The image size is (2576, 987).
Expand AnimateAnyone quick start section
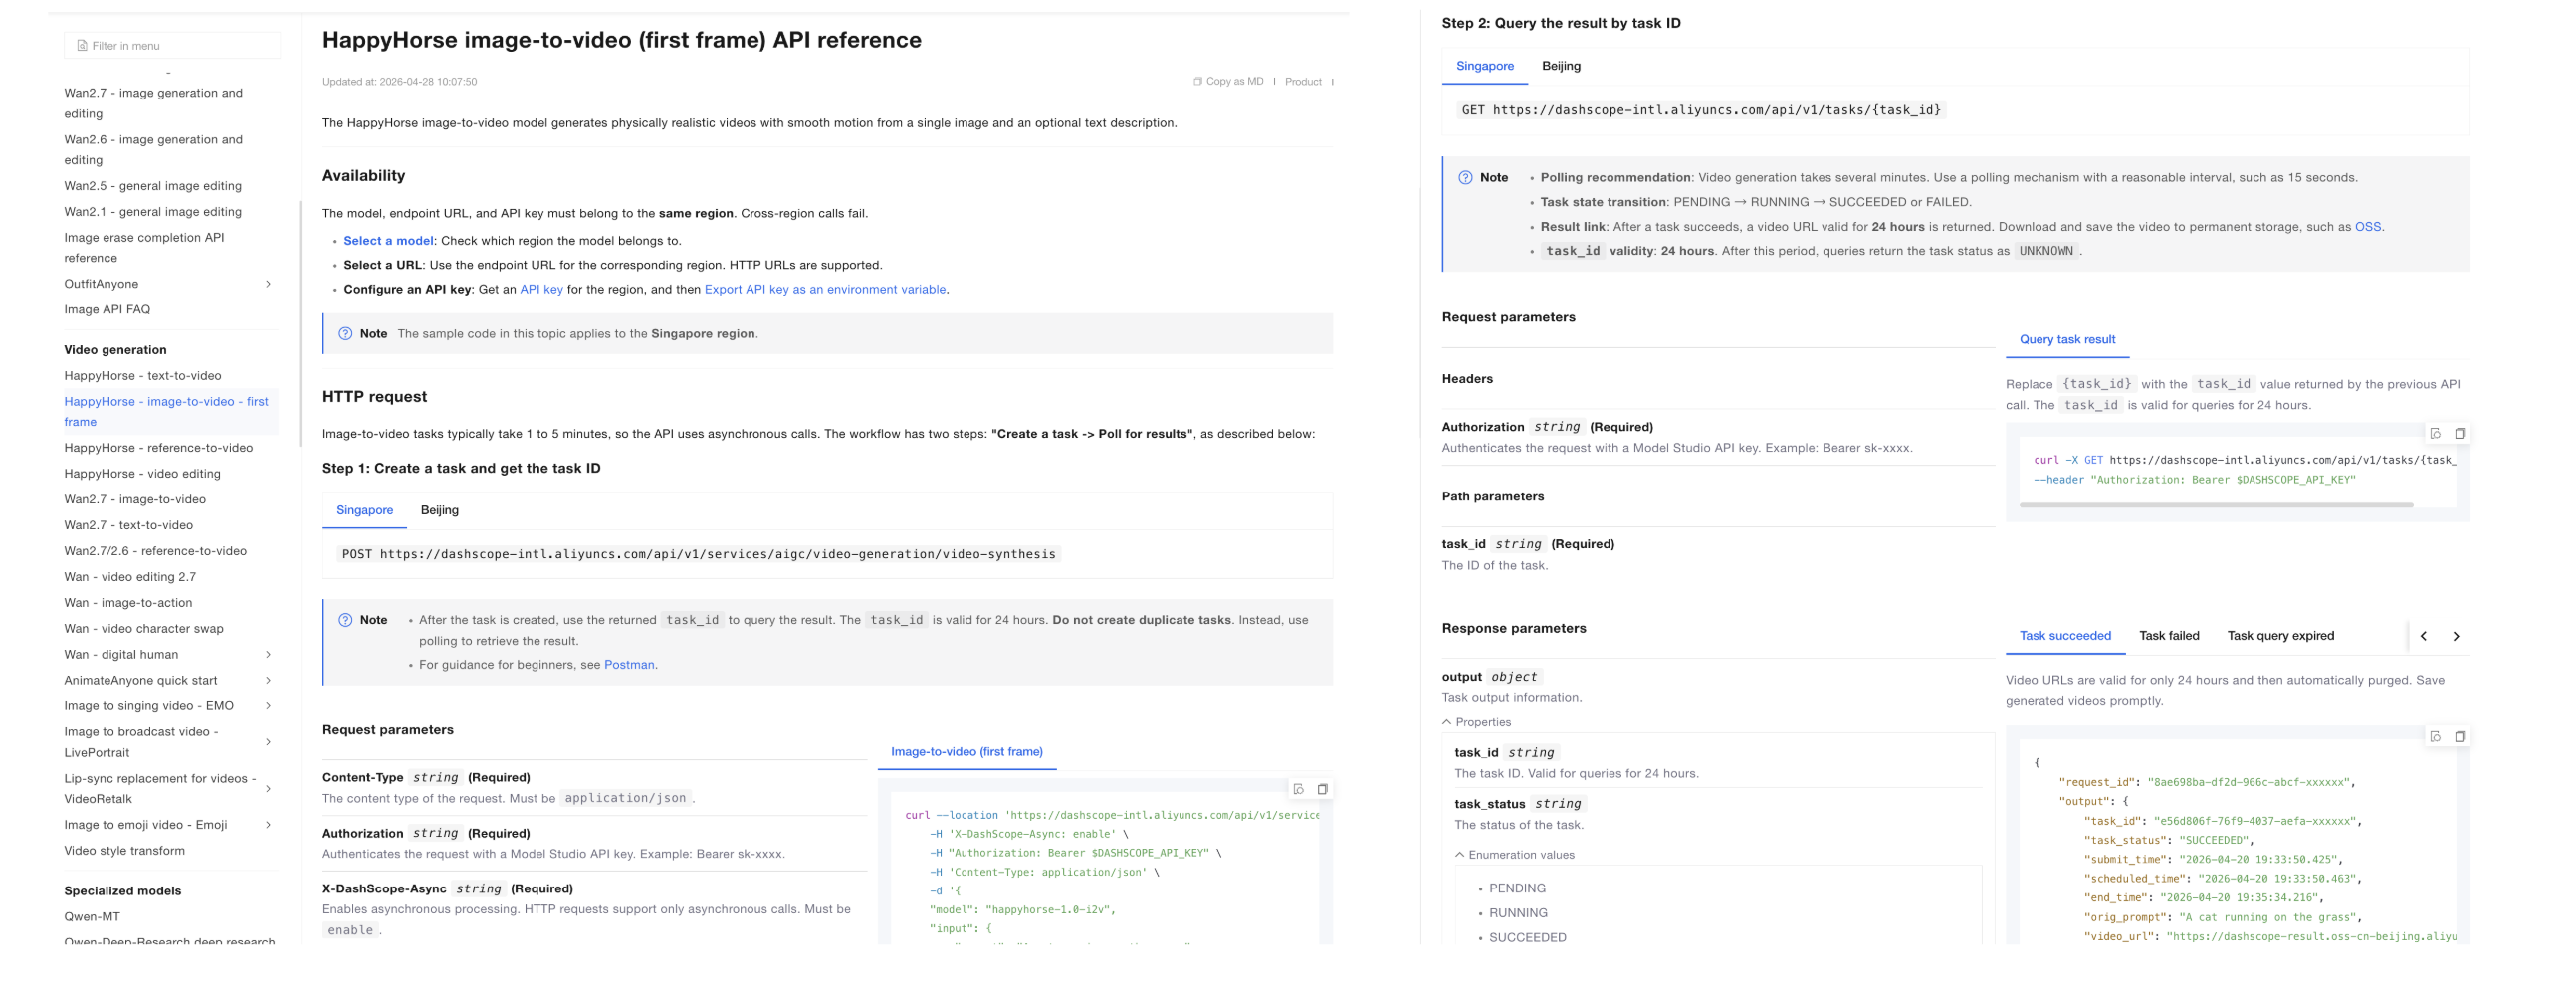[268, 681]
